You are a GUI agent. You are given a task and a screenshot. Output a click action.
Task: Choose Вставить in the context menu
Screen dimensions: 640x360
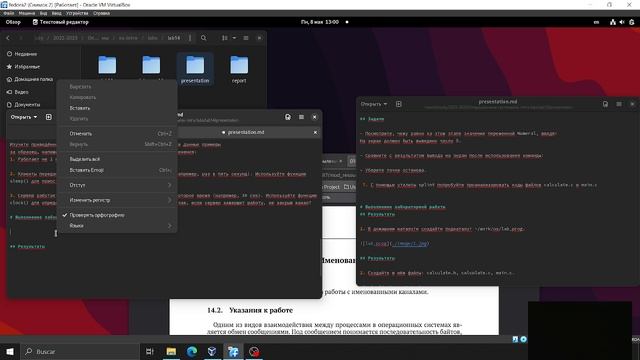click(117, 108)
